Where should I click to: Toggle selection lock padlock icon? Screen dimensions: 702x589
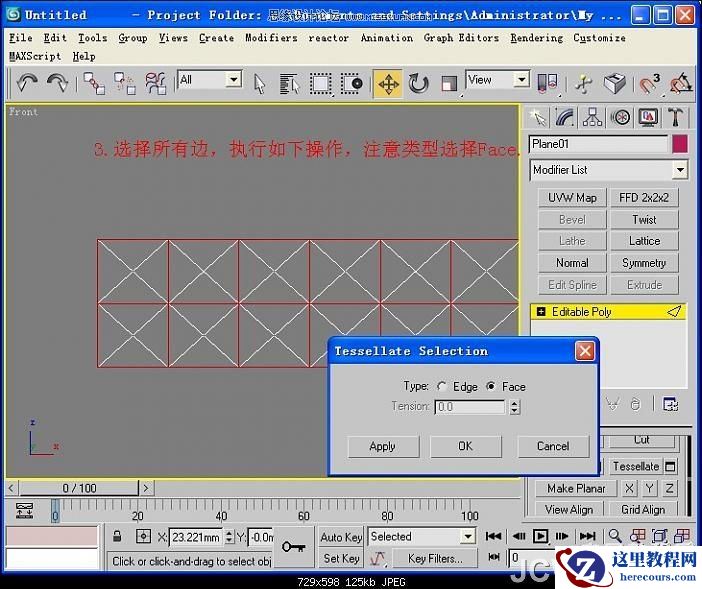pyautogui.click(x=117, y=536)
